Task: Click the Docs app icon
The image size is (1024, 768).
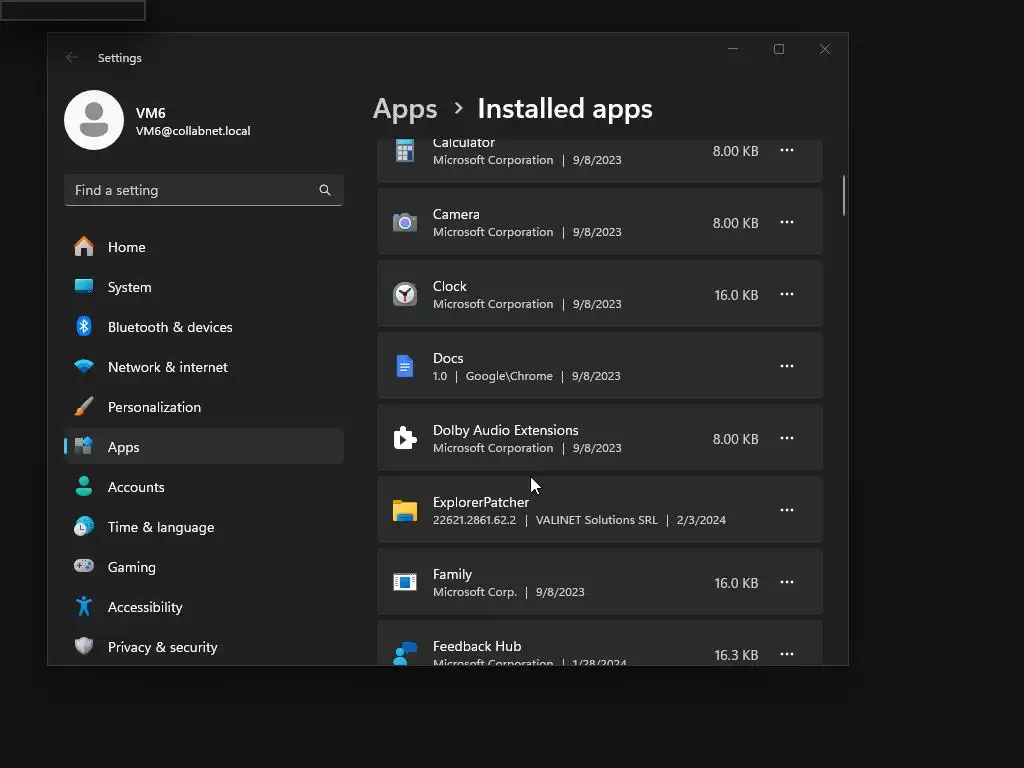Action: [405, 366]
